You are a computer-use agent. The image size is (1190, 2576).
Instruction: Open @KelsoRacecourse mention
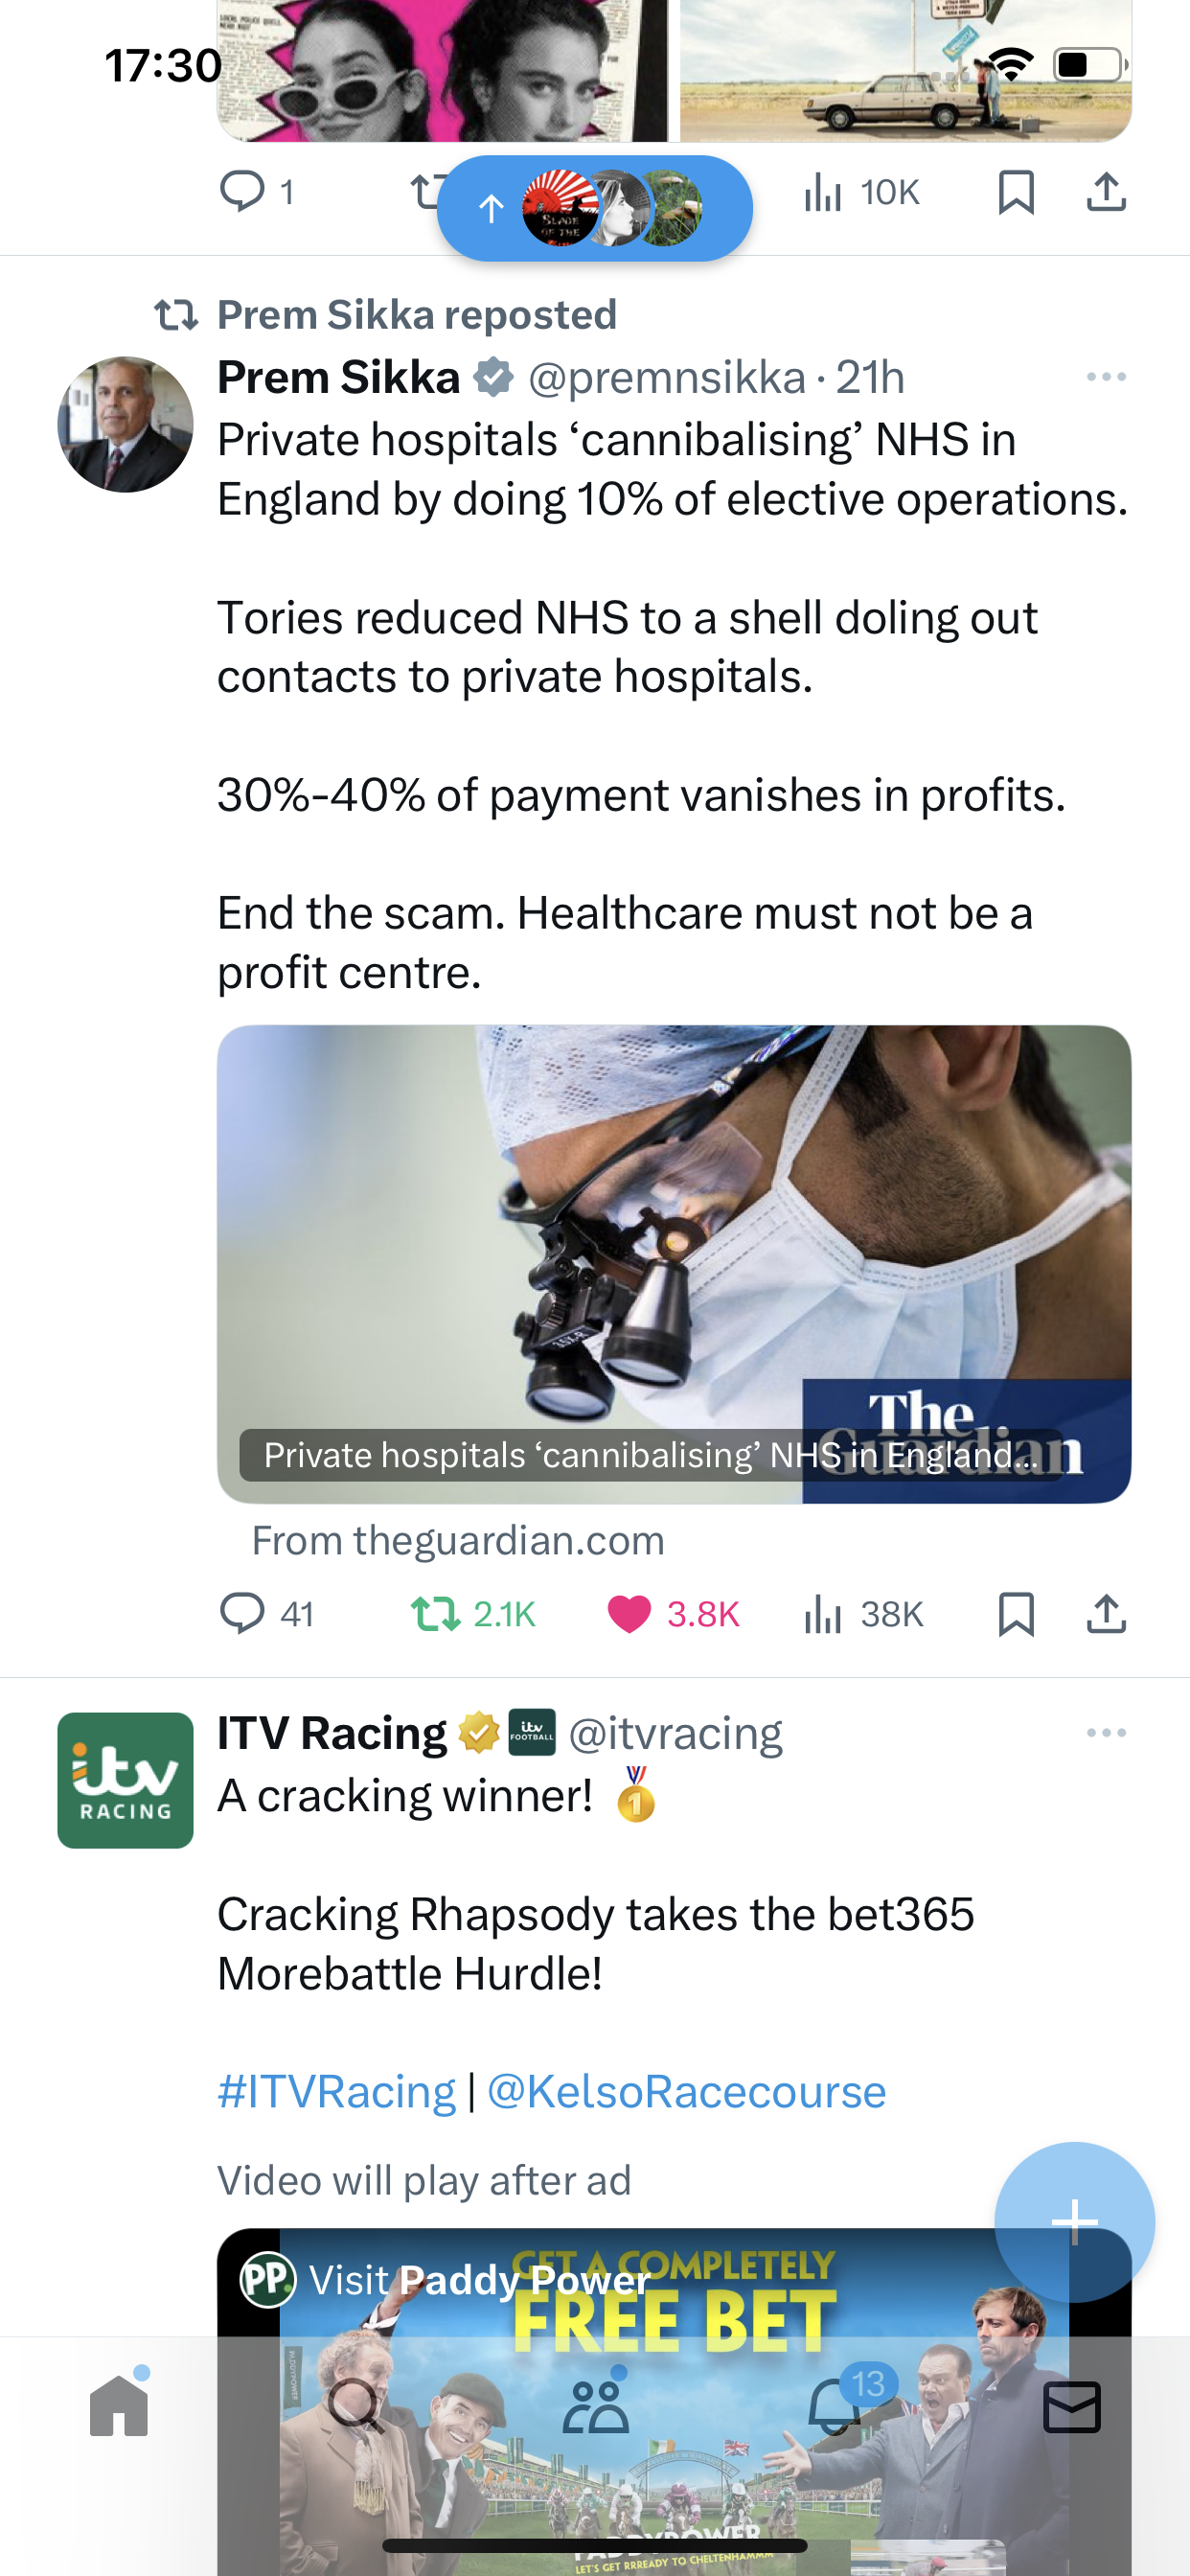tap(686, 2092)
